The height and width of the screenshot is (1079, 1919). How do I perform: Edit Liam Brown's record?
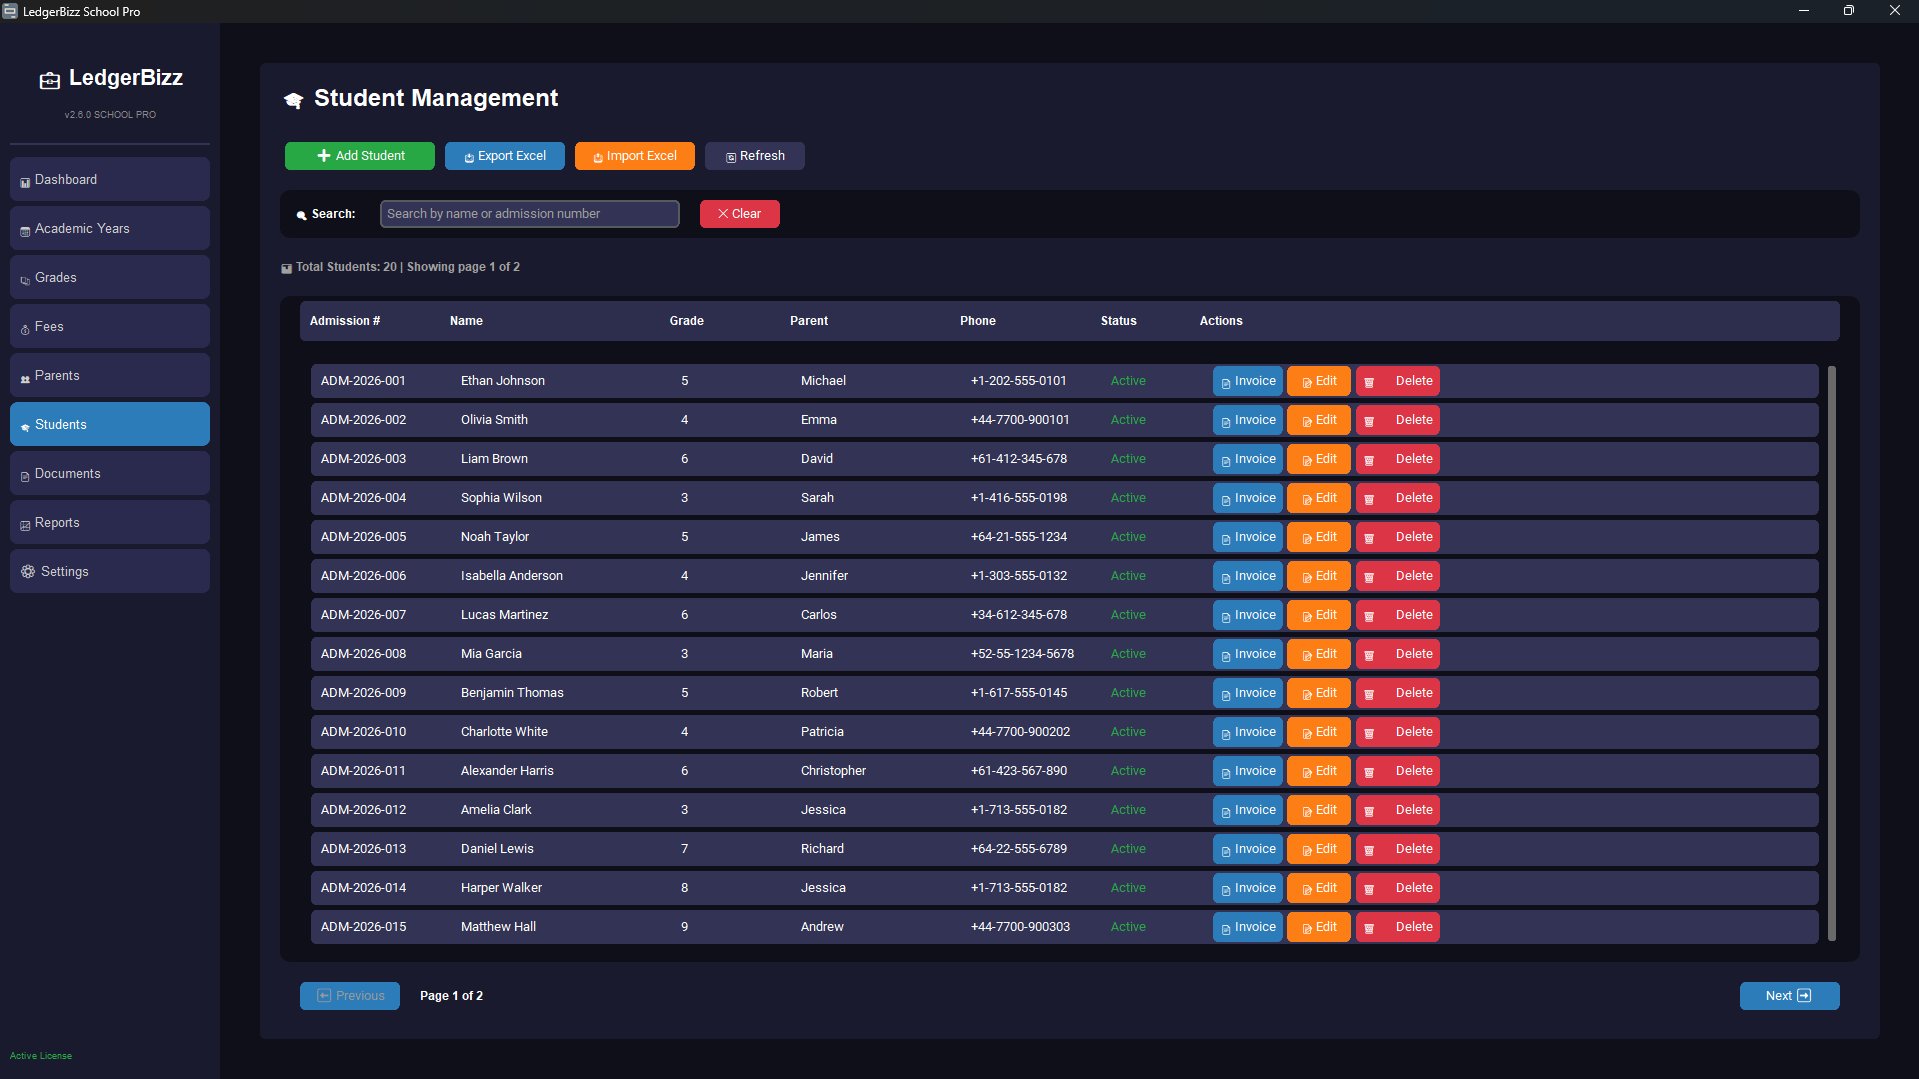pyautogui.click(x=1319, y=459)
